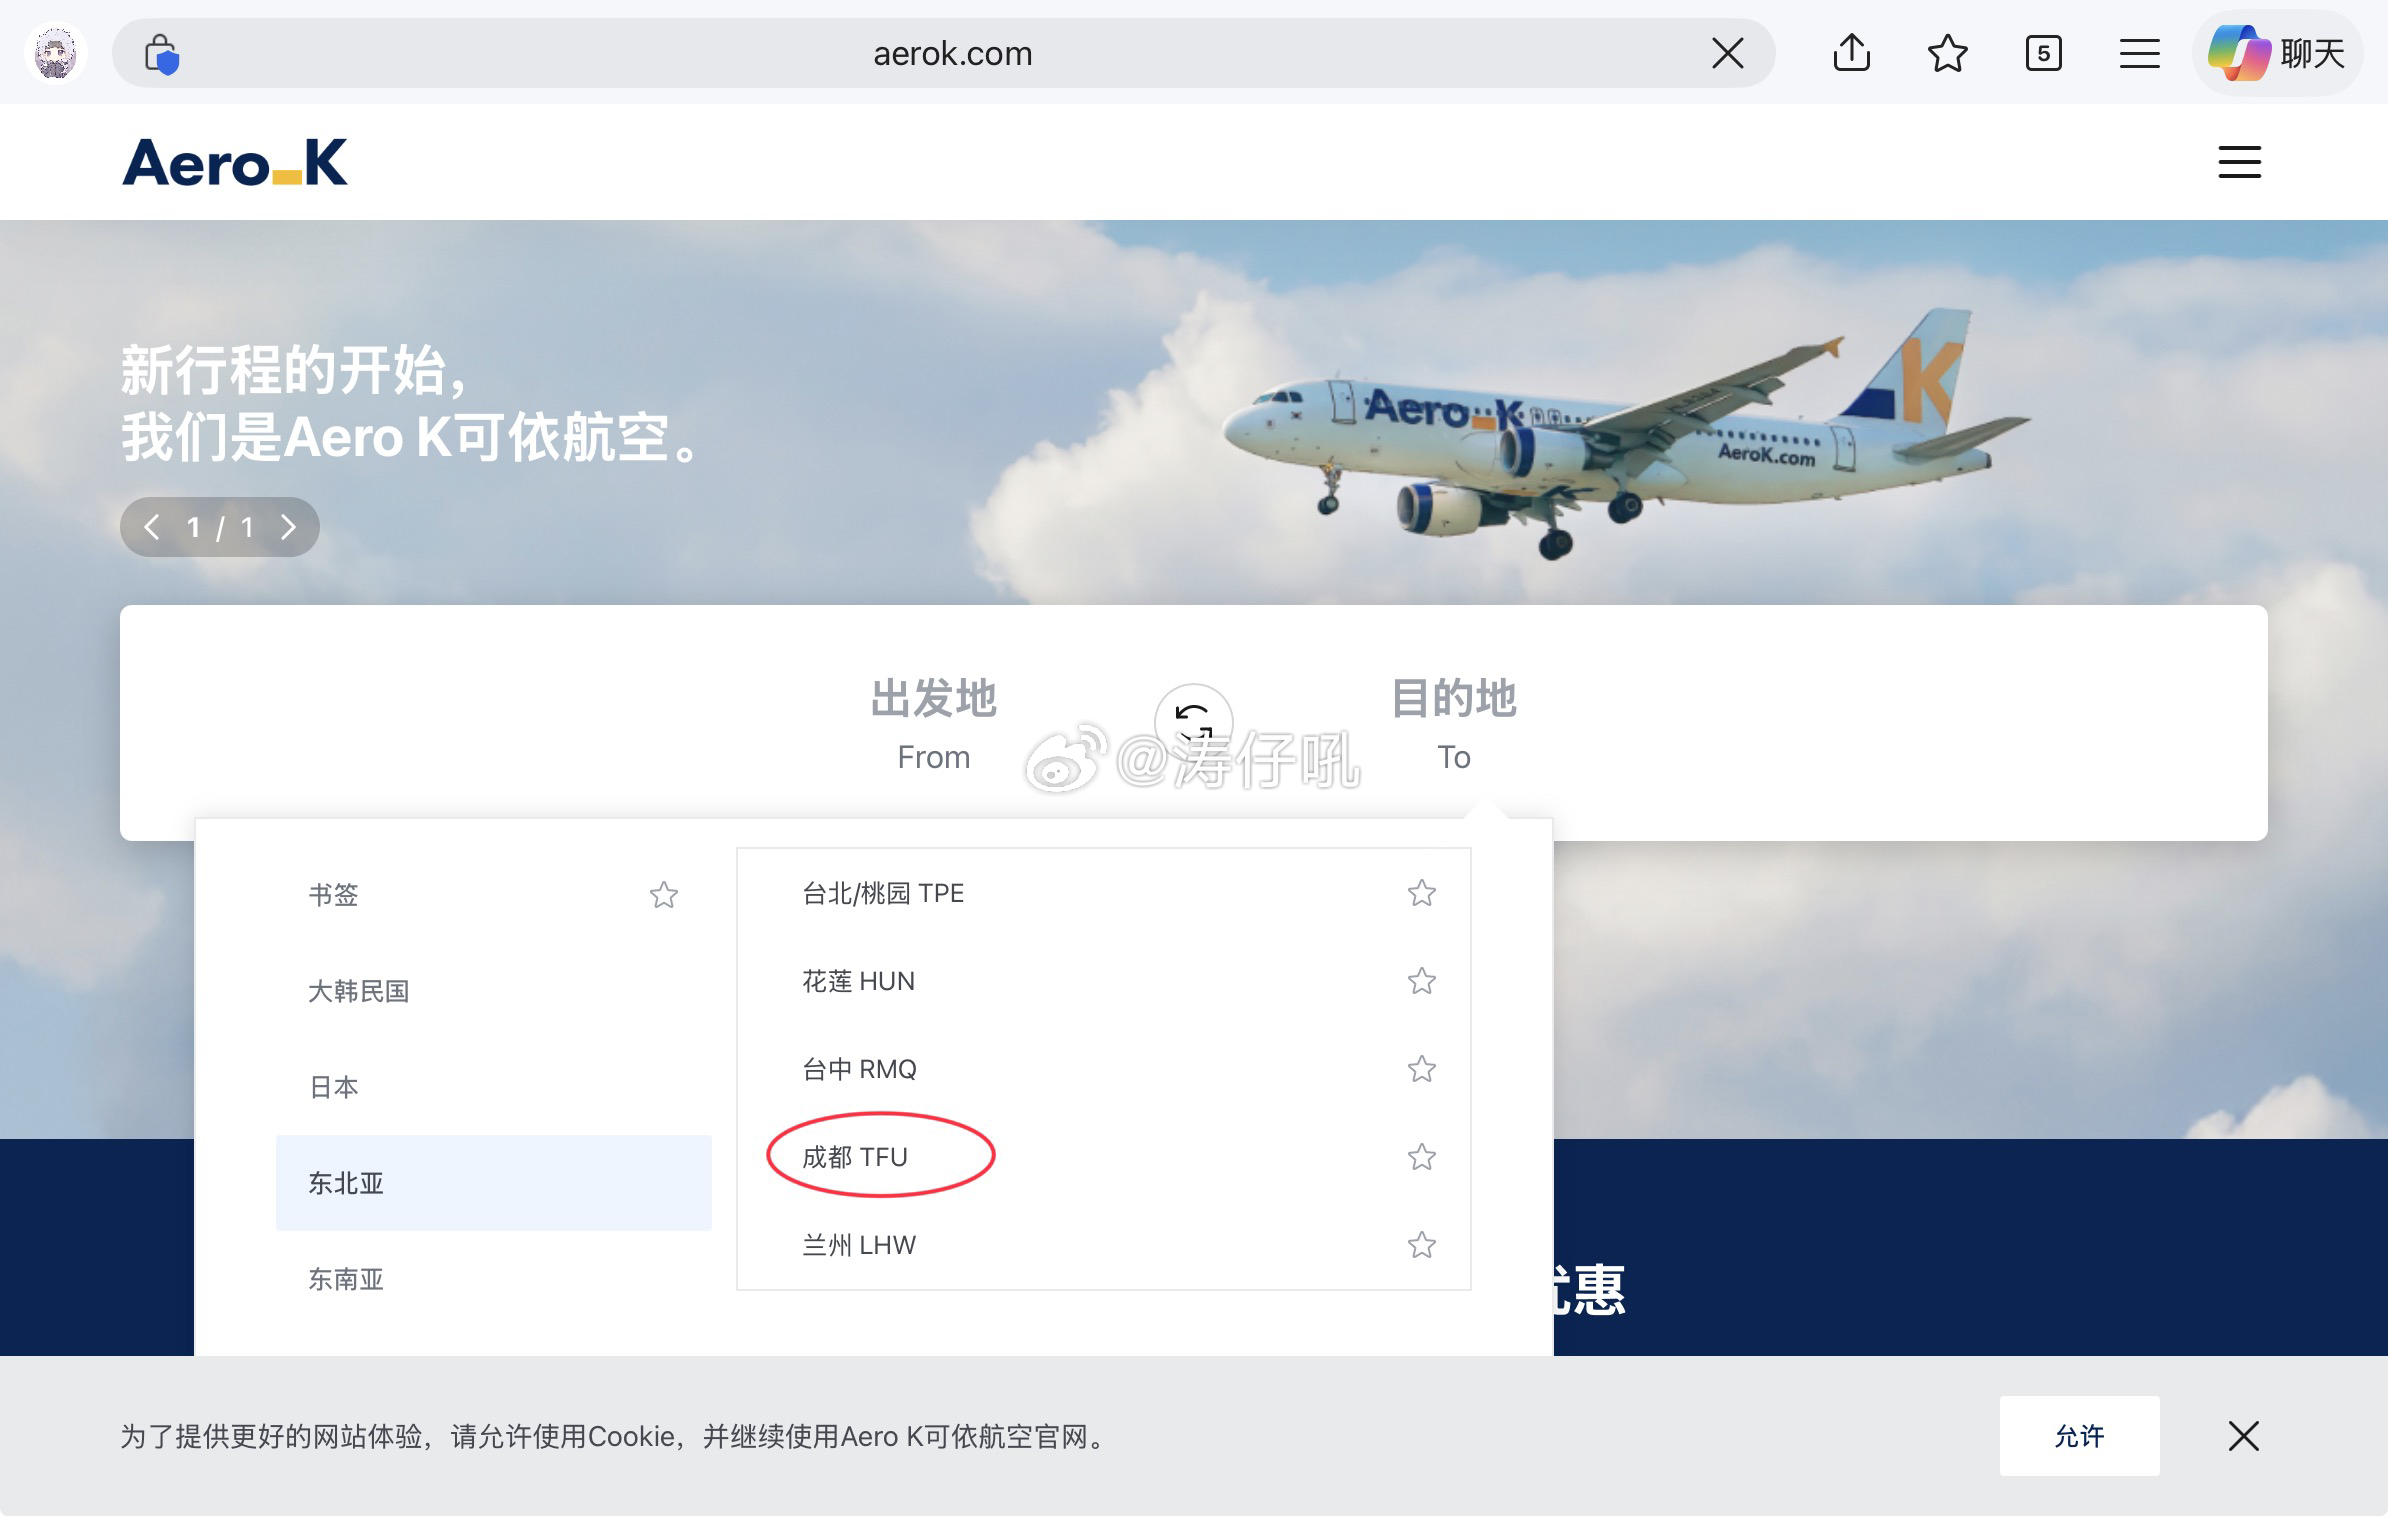Open the tabs counter showing 5

tap(2043, 53)
